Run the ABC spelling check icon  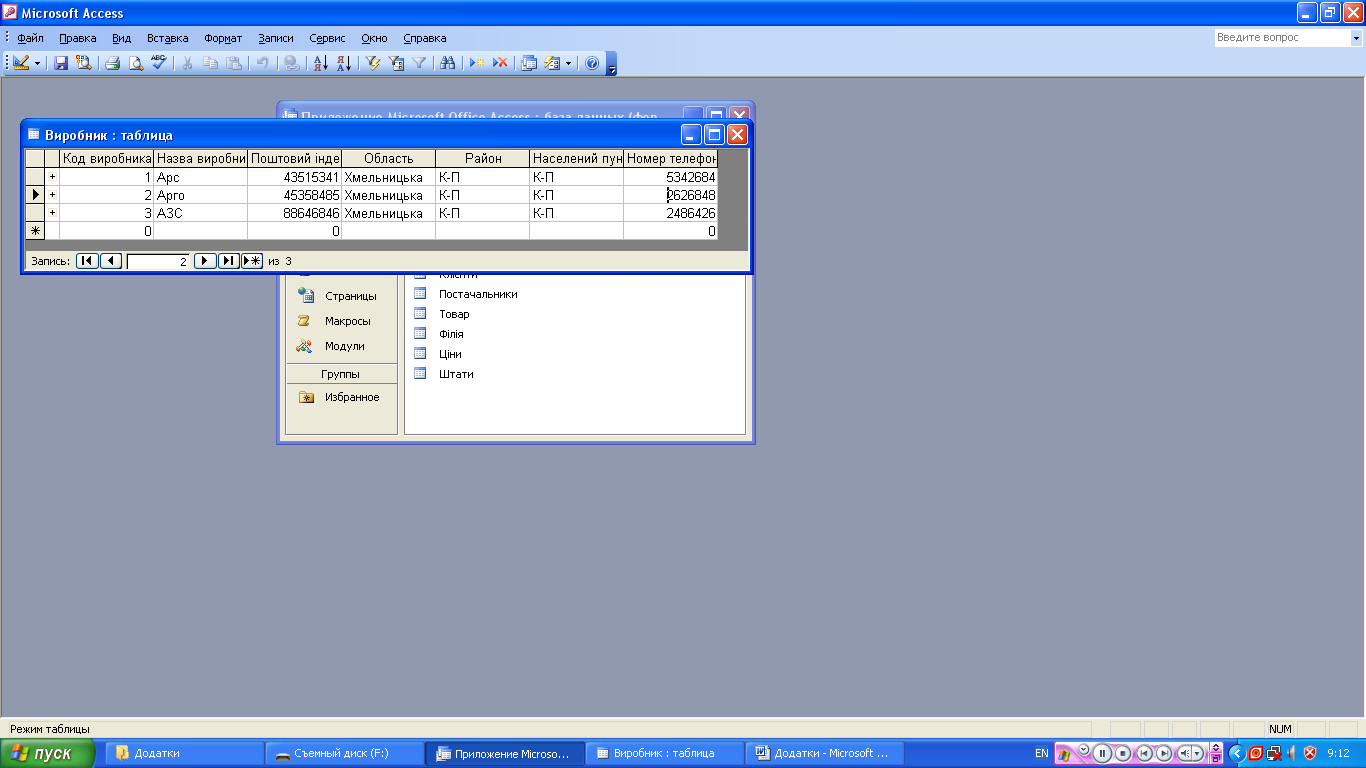pos(158,62)
